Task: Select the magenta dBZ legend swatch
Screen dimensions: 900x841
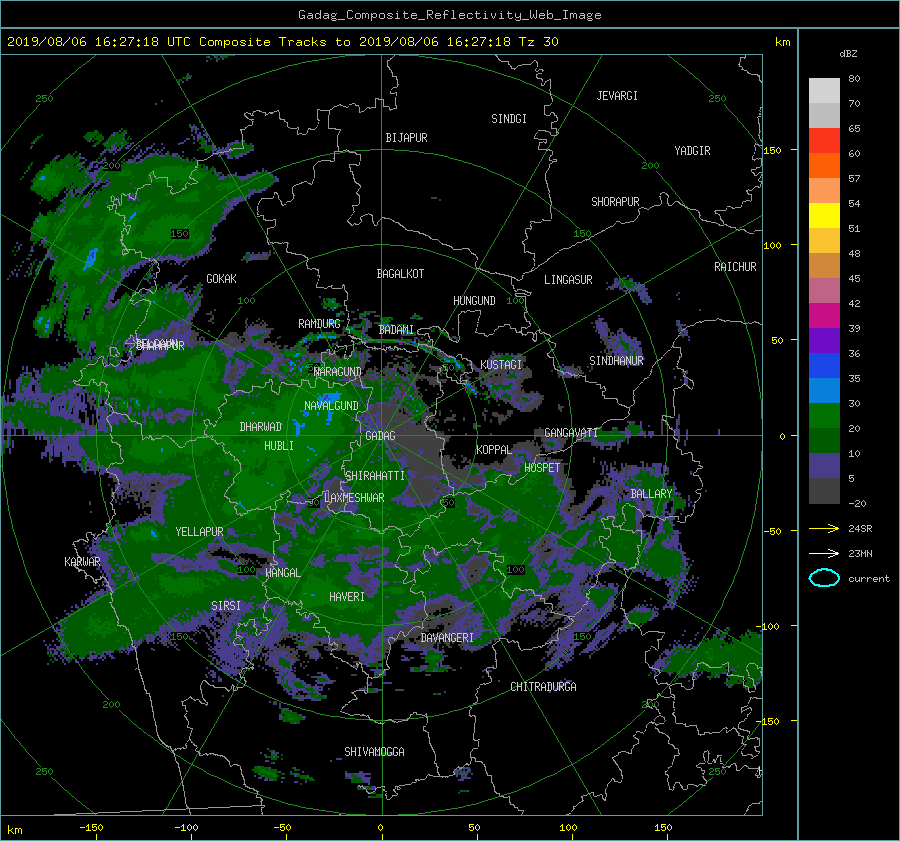Action: pos(824,316)
